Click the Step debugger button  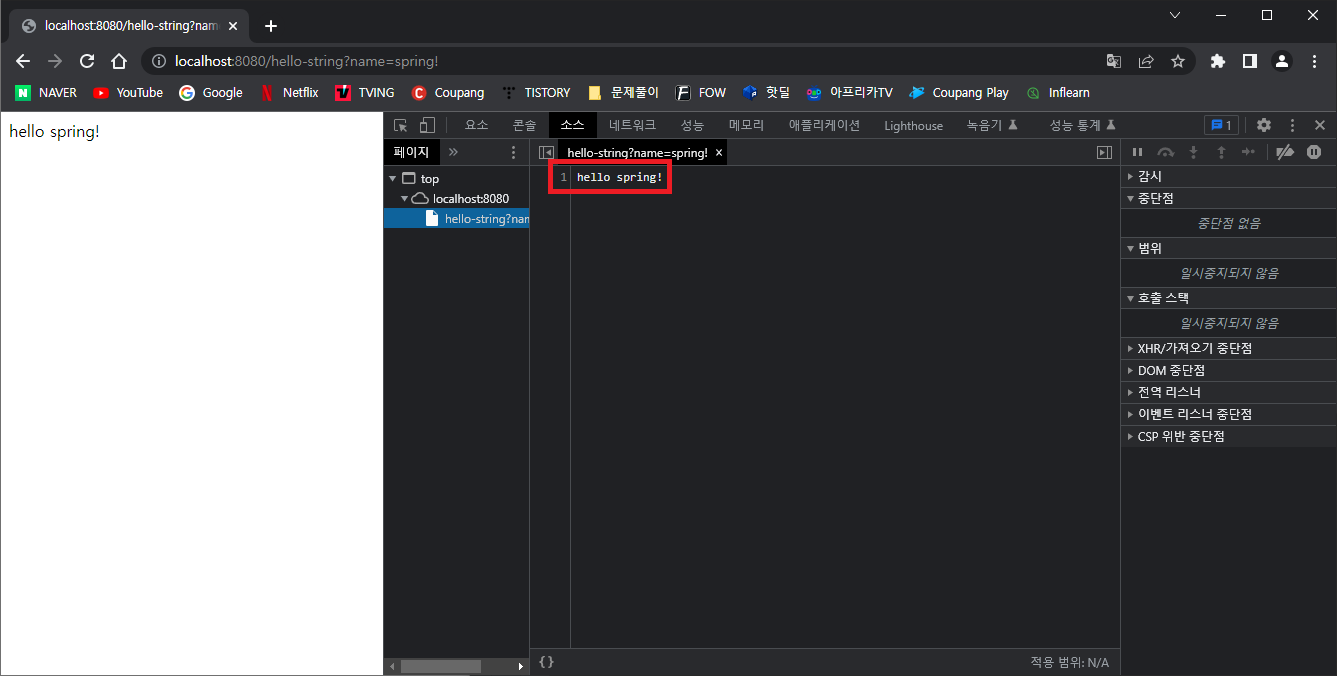click(x=1248, y=152)
